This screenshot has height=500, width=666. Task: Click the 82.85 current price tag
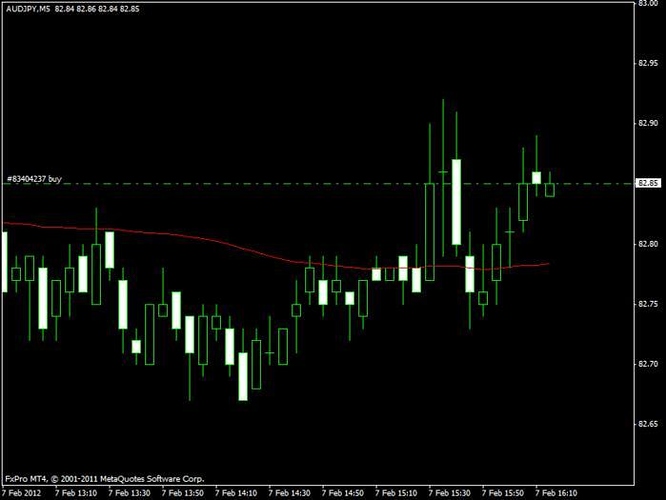[x=648, y=184]
